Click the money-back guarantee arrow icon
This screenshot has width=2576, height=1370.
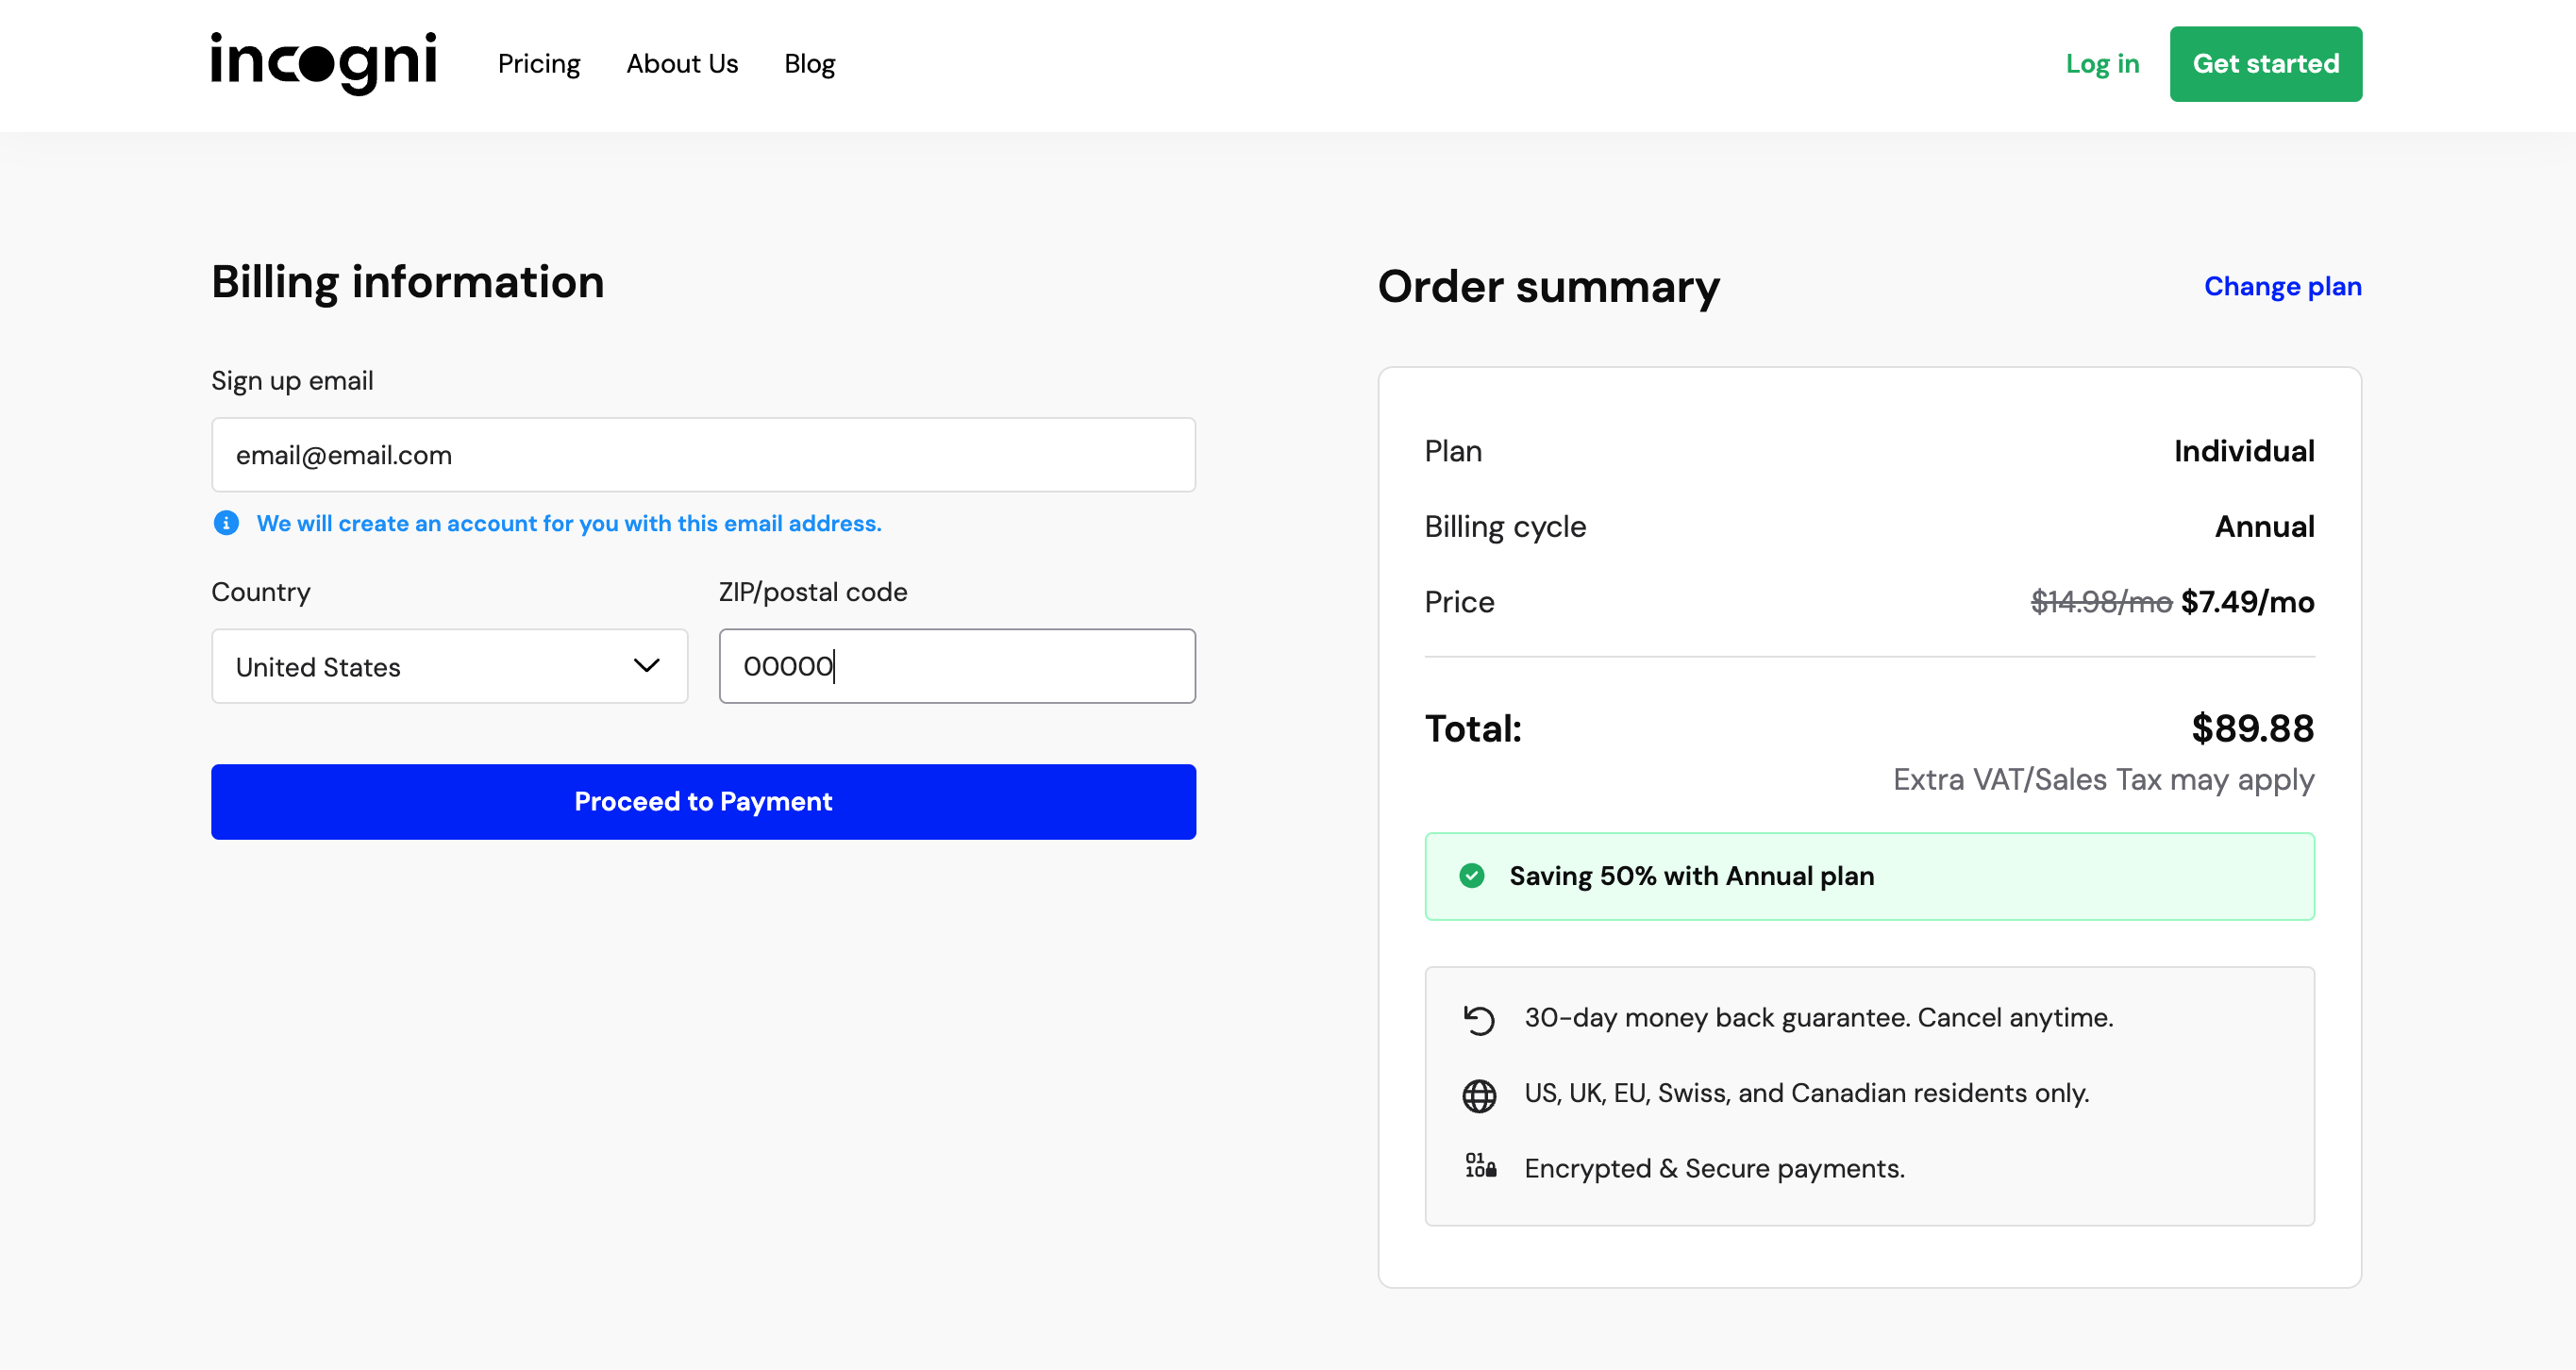pos(1479,1018)
